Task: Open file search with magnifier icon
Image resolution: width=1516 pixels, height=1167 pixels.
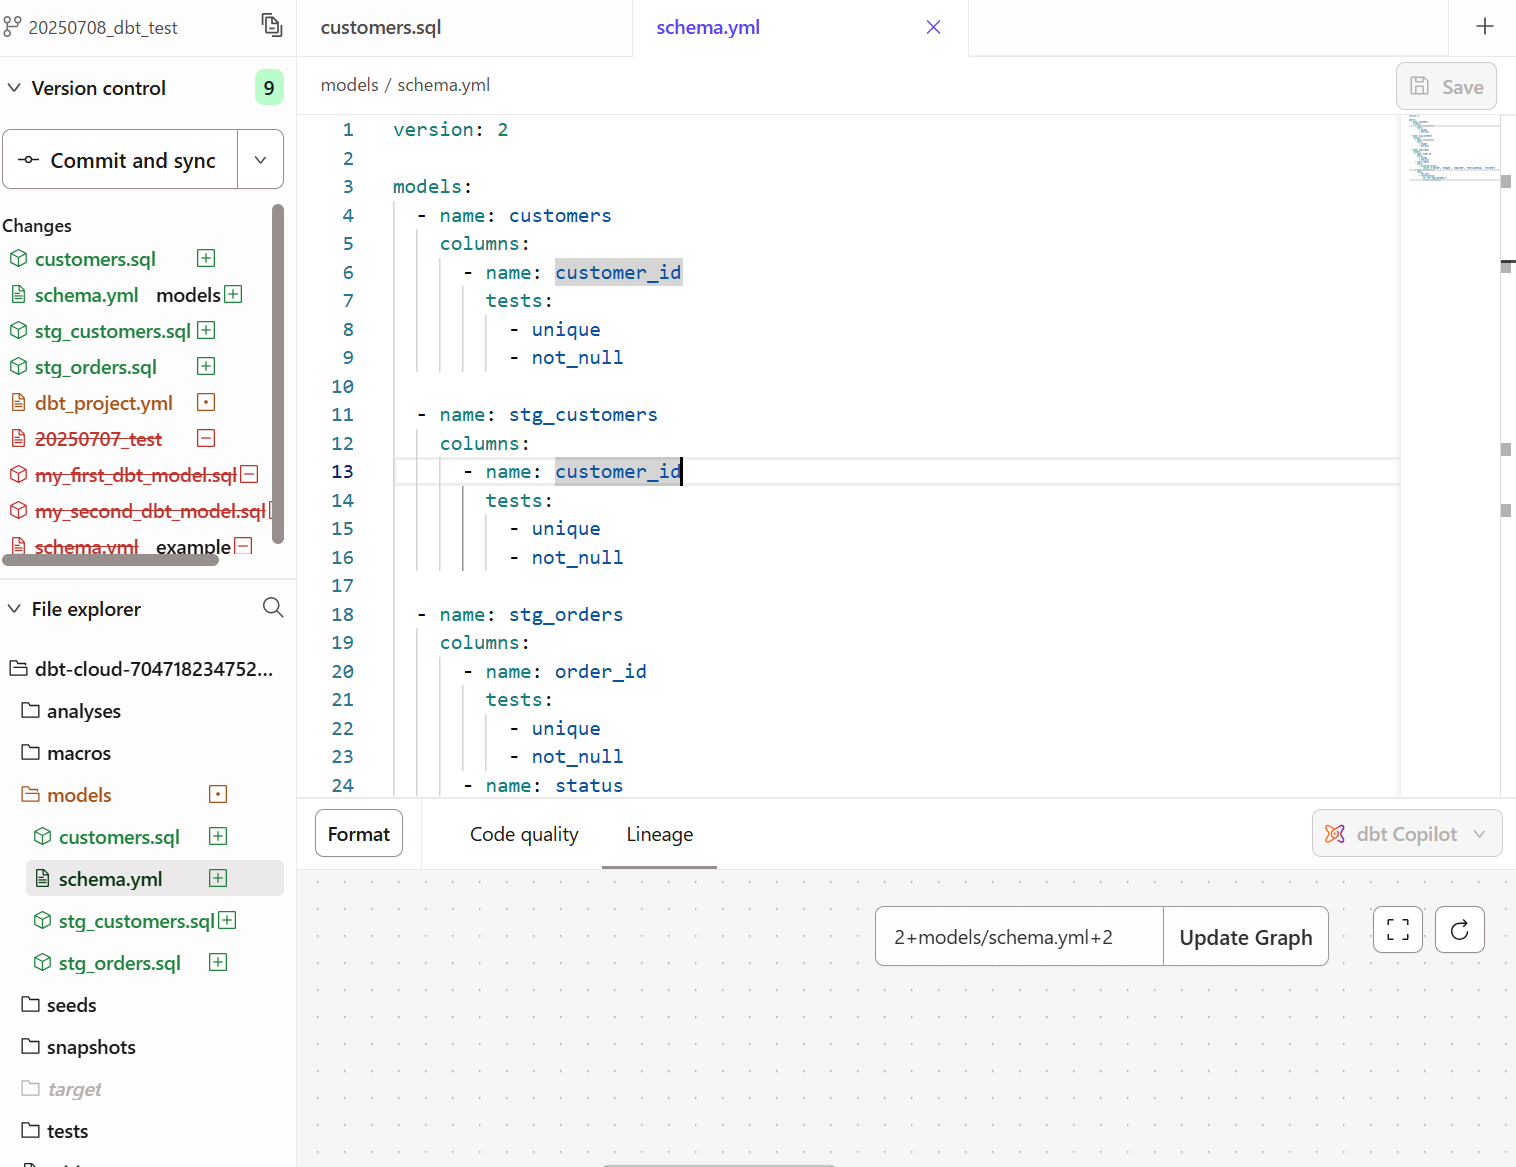Action: pos(273,608)
